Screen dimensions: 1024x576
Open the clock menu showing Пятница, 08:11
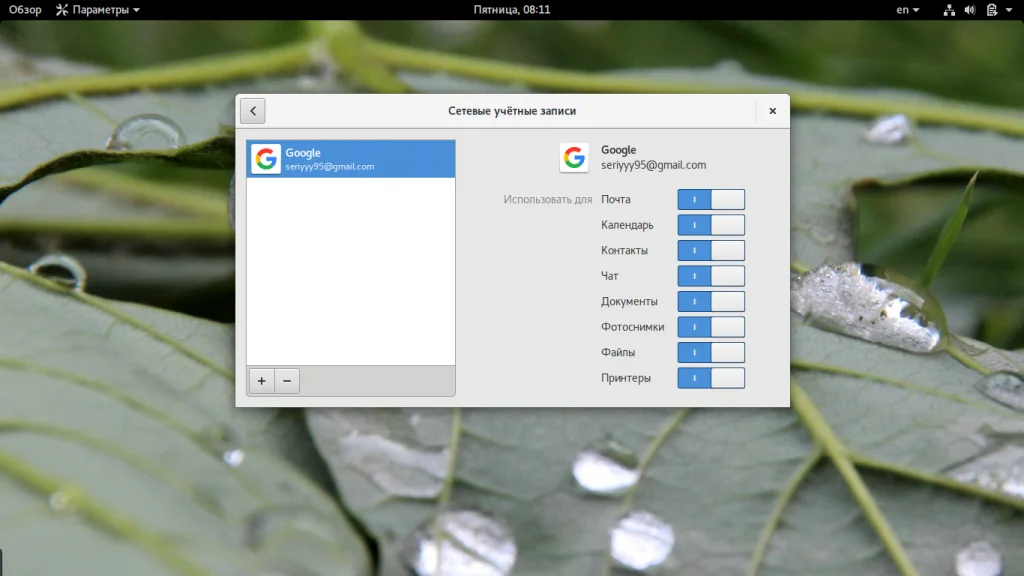click(x=512, y=10)
